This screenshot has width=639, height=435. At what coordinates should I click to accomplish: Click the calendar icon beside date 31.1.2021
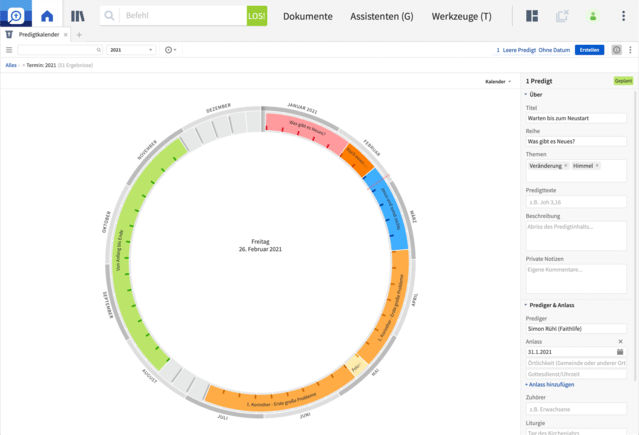point(620,352)
